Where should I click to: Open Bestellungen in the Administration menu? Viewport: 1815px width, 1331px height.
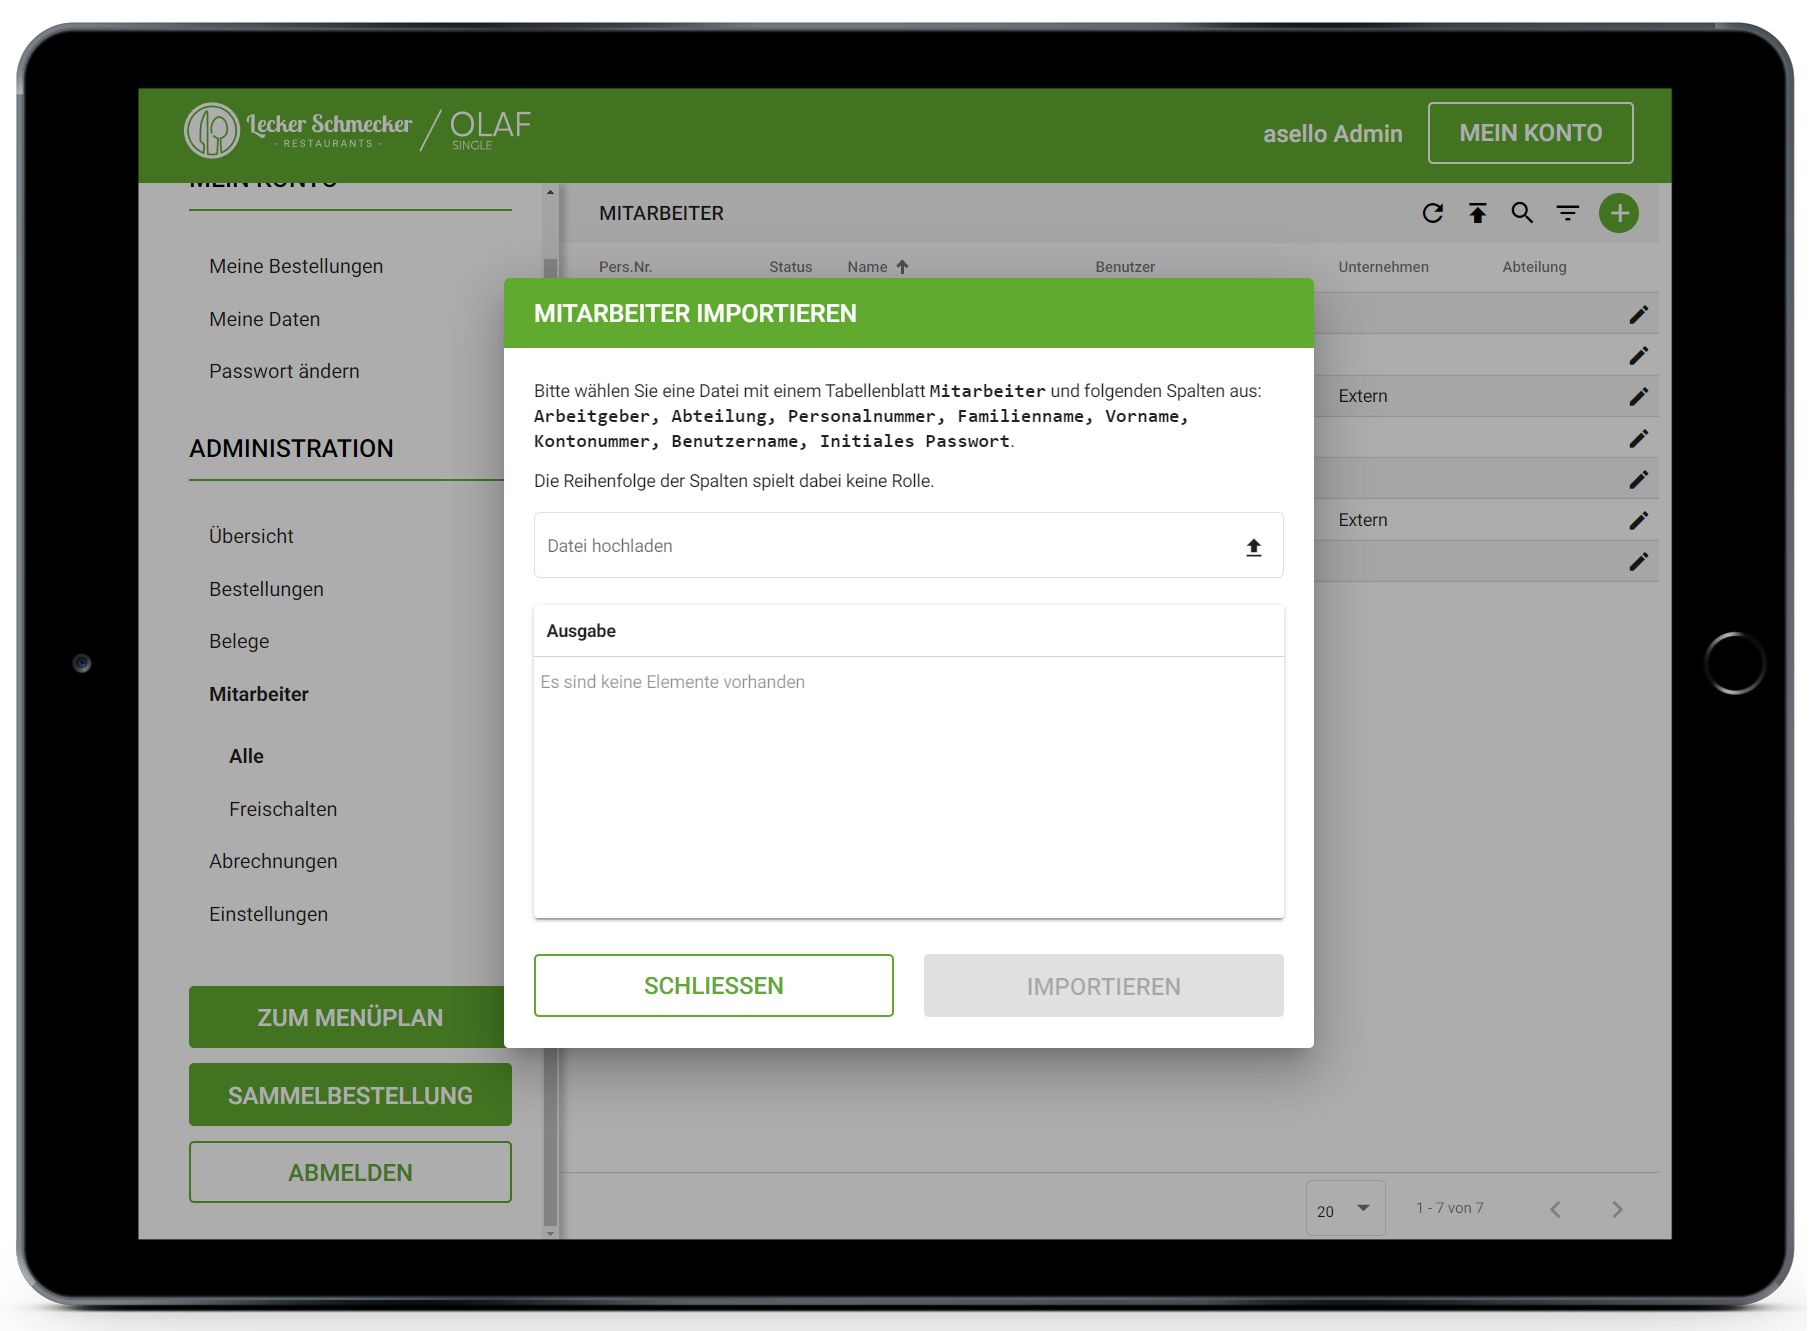266,589
